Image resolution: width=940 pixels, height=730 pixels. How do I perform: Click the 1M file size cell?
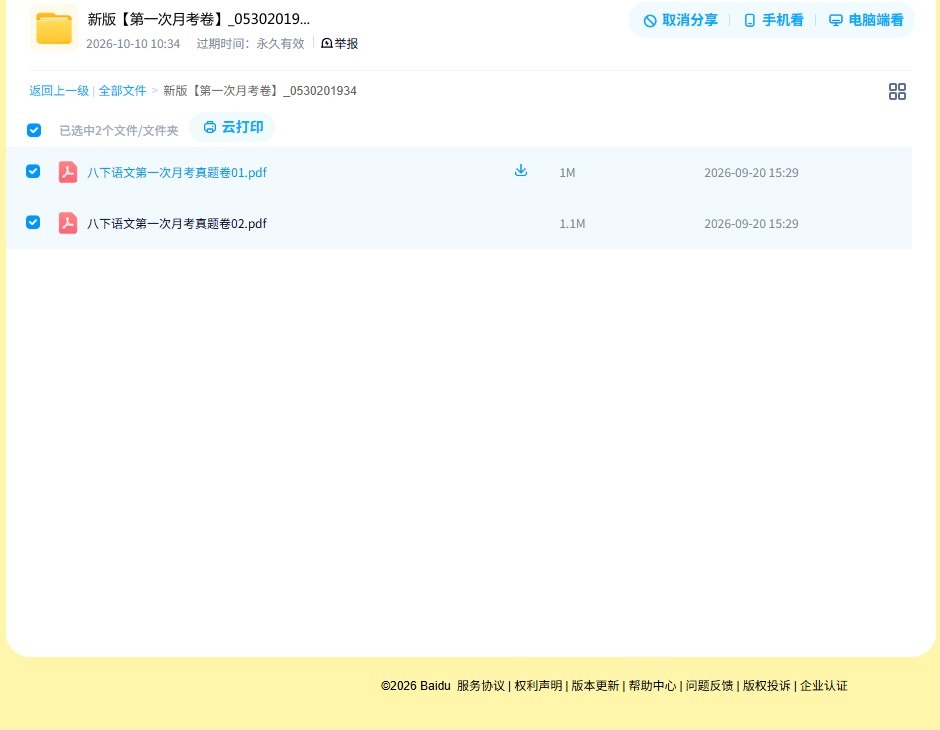[567, 173]
